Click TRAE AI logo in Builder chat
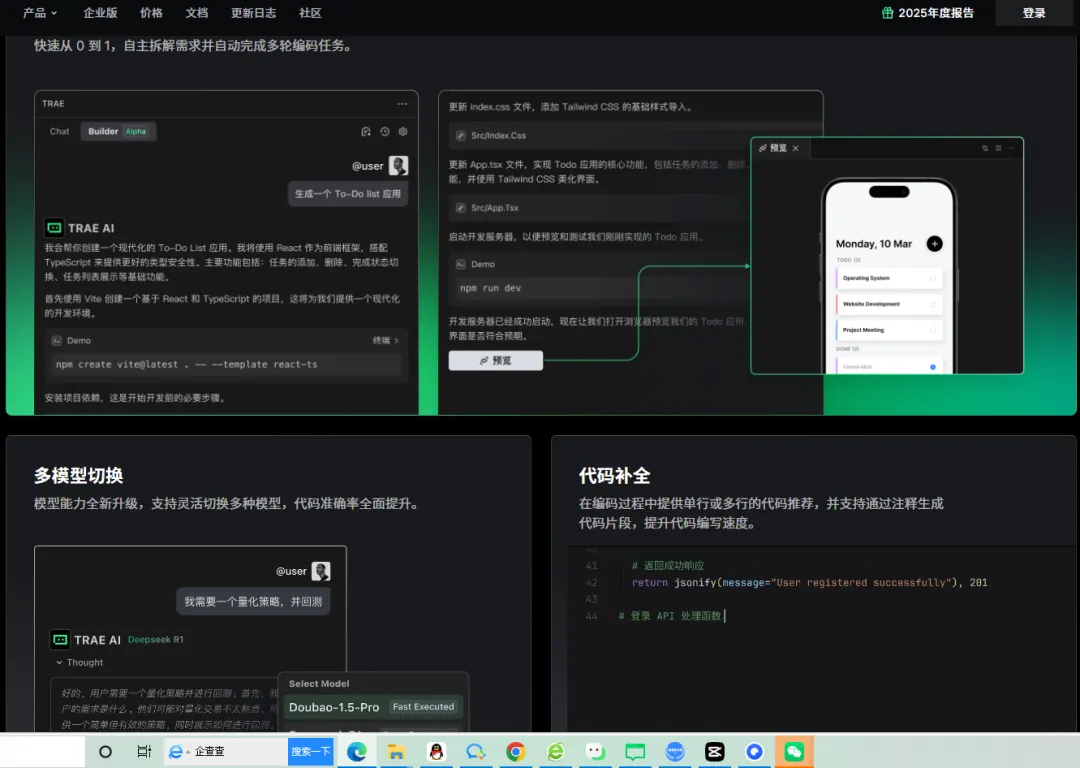 coord(54,228)
